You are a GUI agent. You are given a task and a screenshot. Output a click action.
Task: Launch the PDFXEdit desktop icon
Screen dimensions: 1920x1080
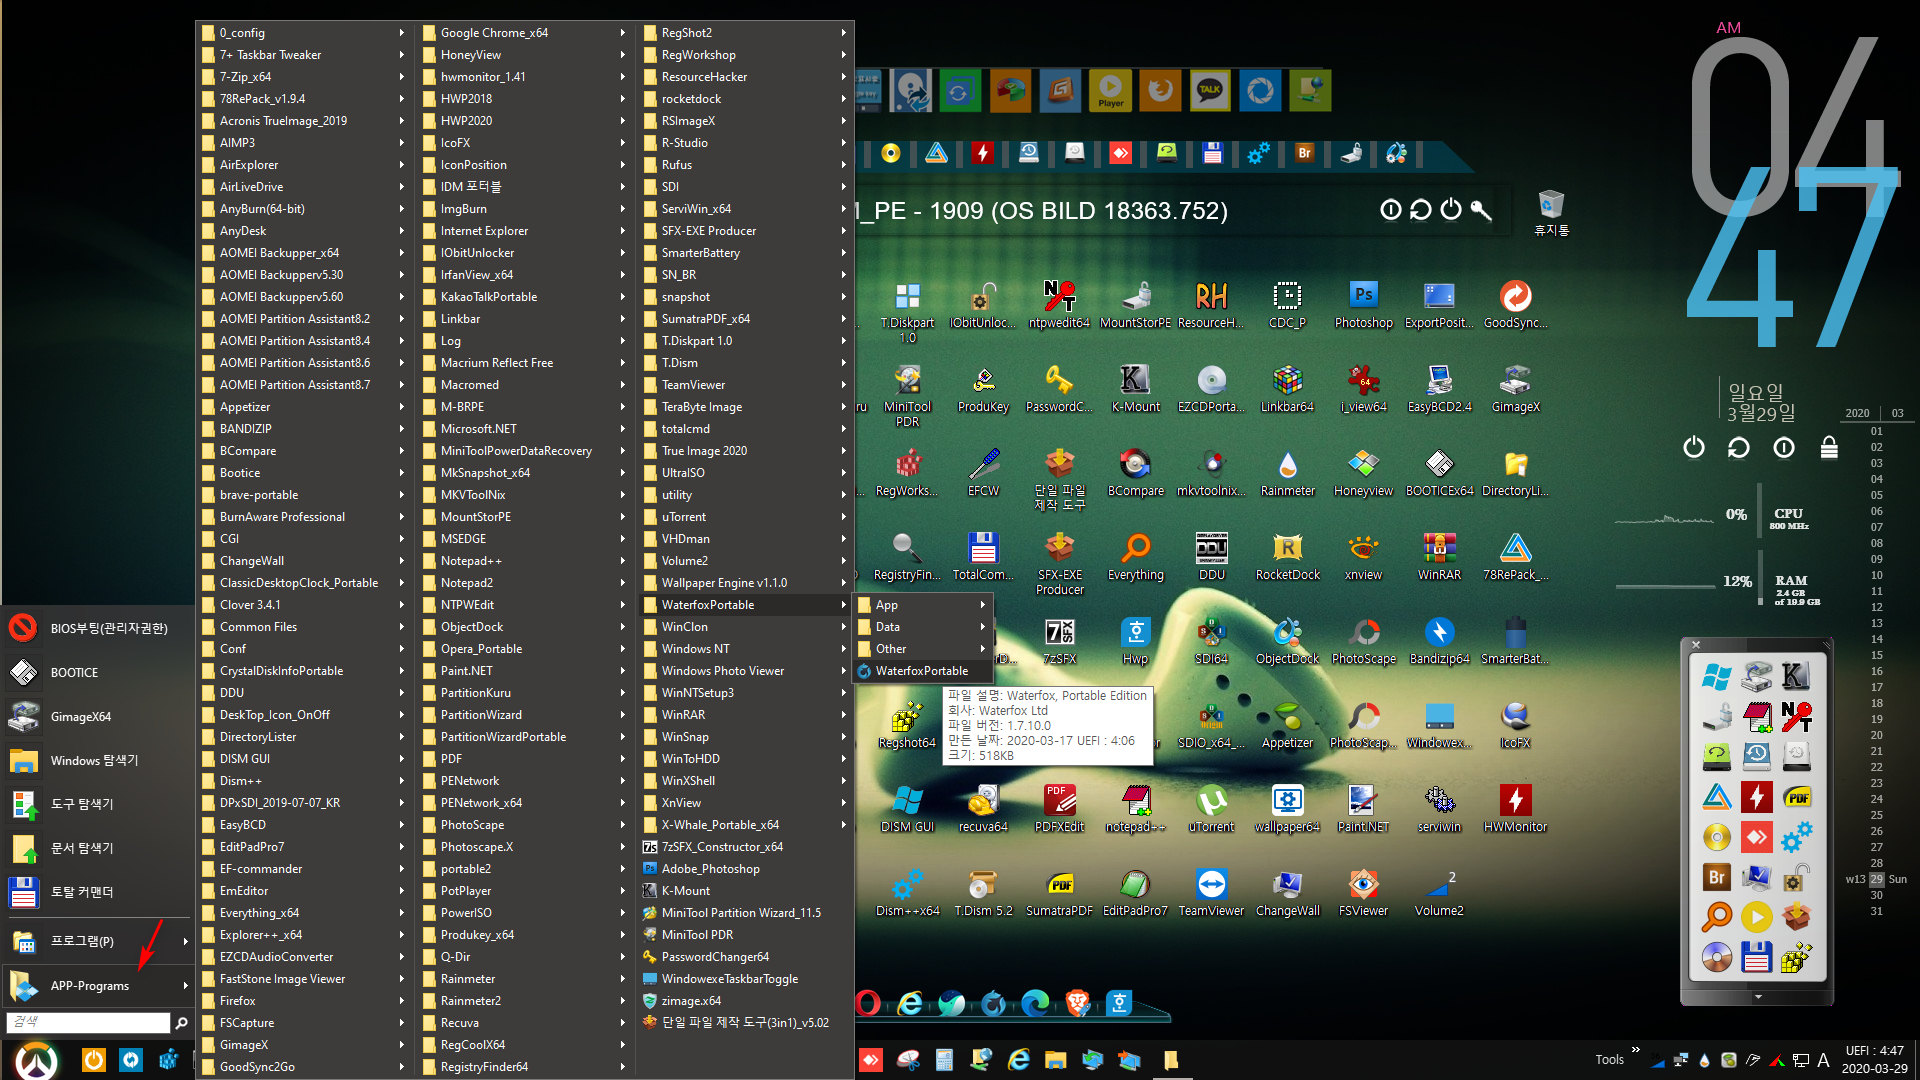pyautogui.click(x=1059, y=809)
